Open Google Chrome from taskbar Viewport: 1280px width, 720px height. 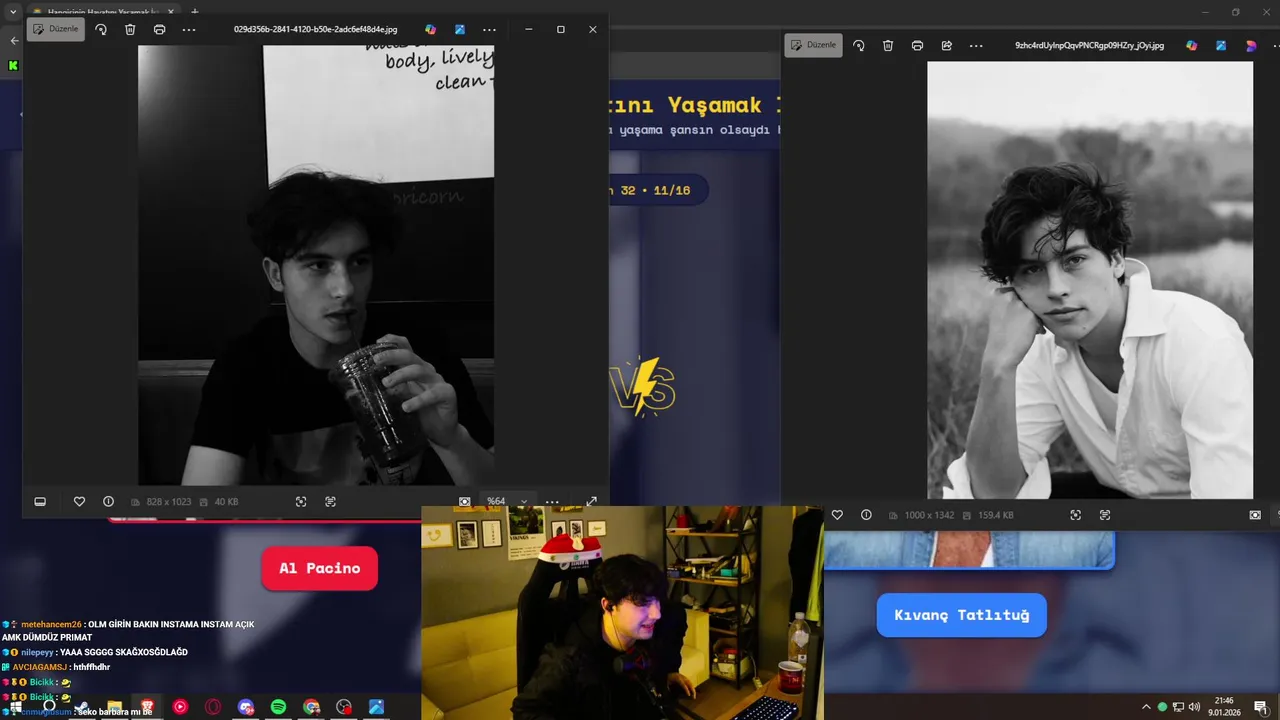(311, 707)
